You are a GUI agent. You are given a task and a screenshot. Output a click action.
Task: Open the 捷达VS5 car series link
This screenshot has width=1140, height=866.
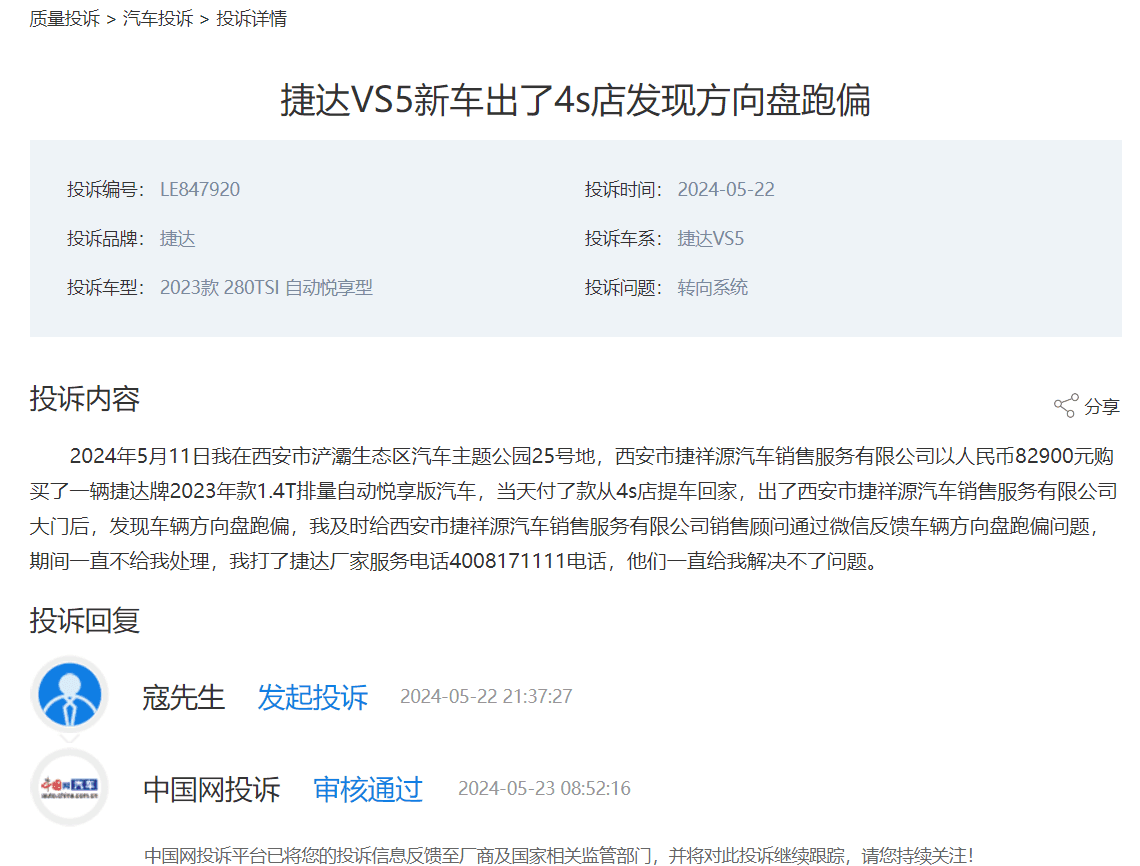(710, 238)
